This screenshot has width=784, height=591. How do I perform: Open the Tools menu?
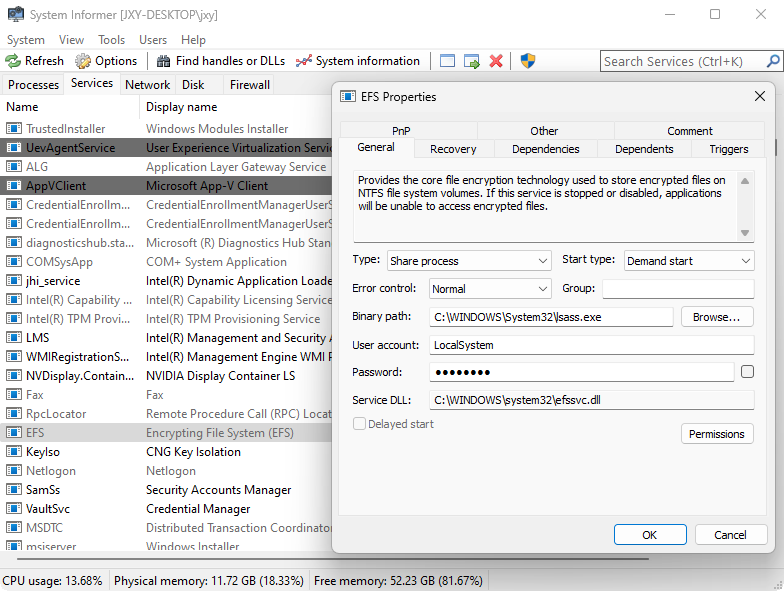pyautogui.click(x=111, y=40)
